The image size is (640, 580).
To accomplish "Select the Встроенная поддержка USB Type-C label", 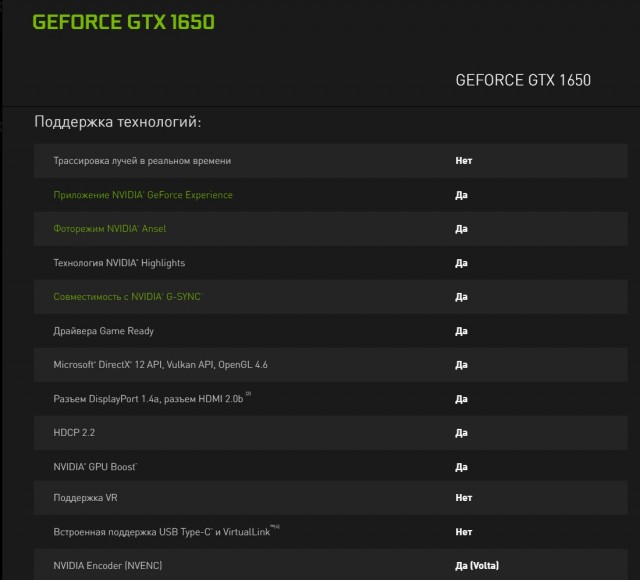I will [x=167, y=531].
